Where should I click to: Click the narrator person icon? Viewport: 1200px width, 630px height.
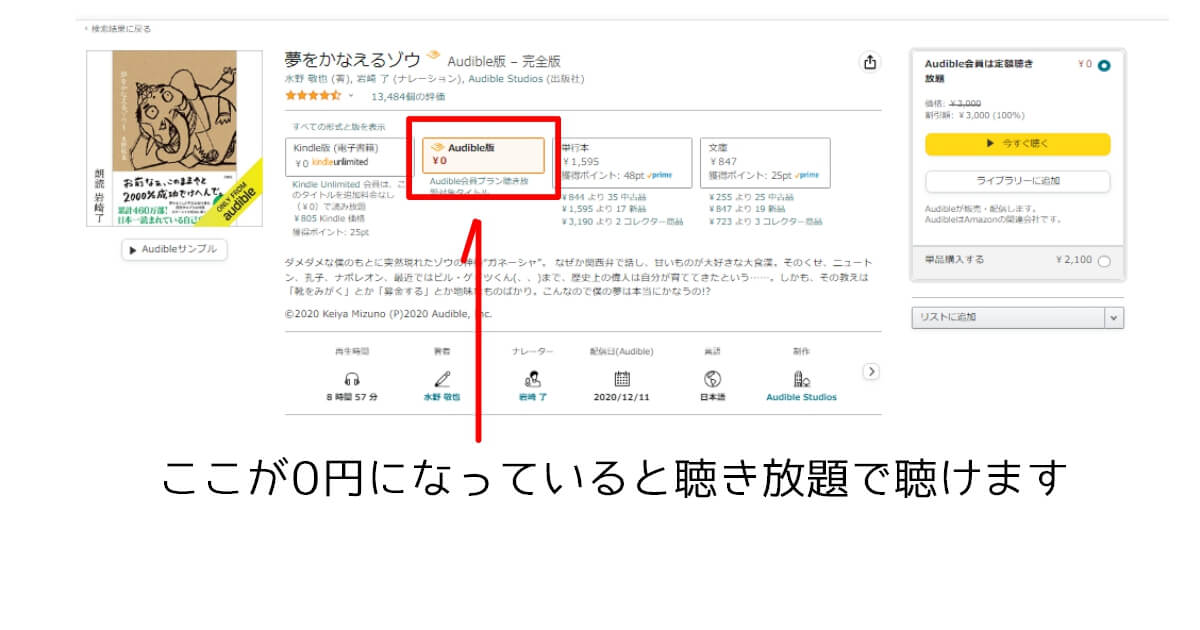[532, 379]
